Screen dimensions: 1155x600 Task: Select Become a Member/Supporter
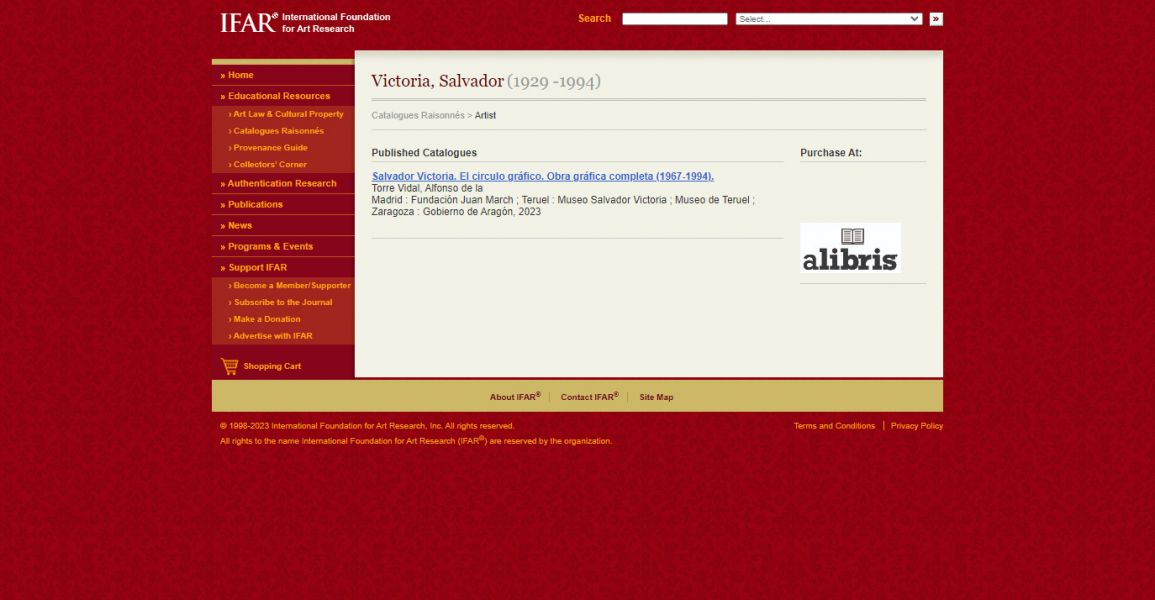click(x=291, y=286)
